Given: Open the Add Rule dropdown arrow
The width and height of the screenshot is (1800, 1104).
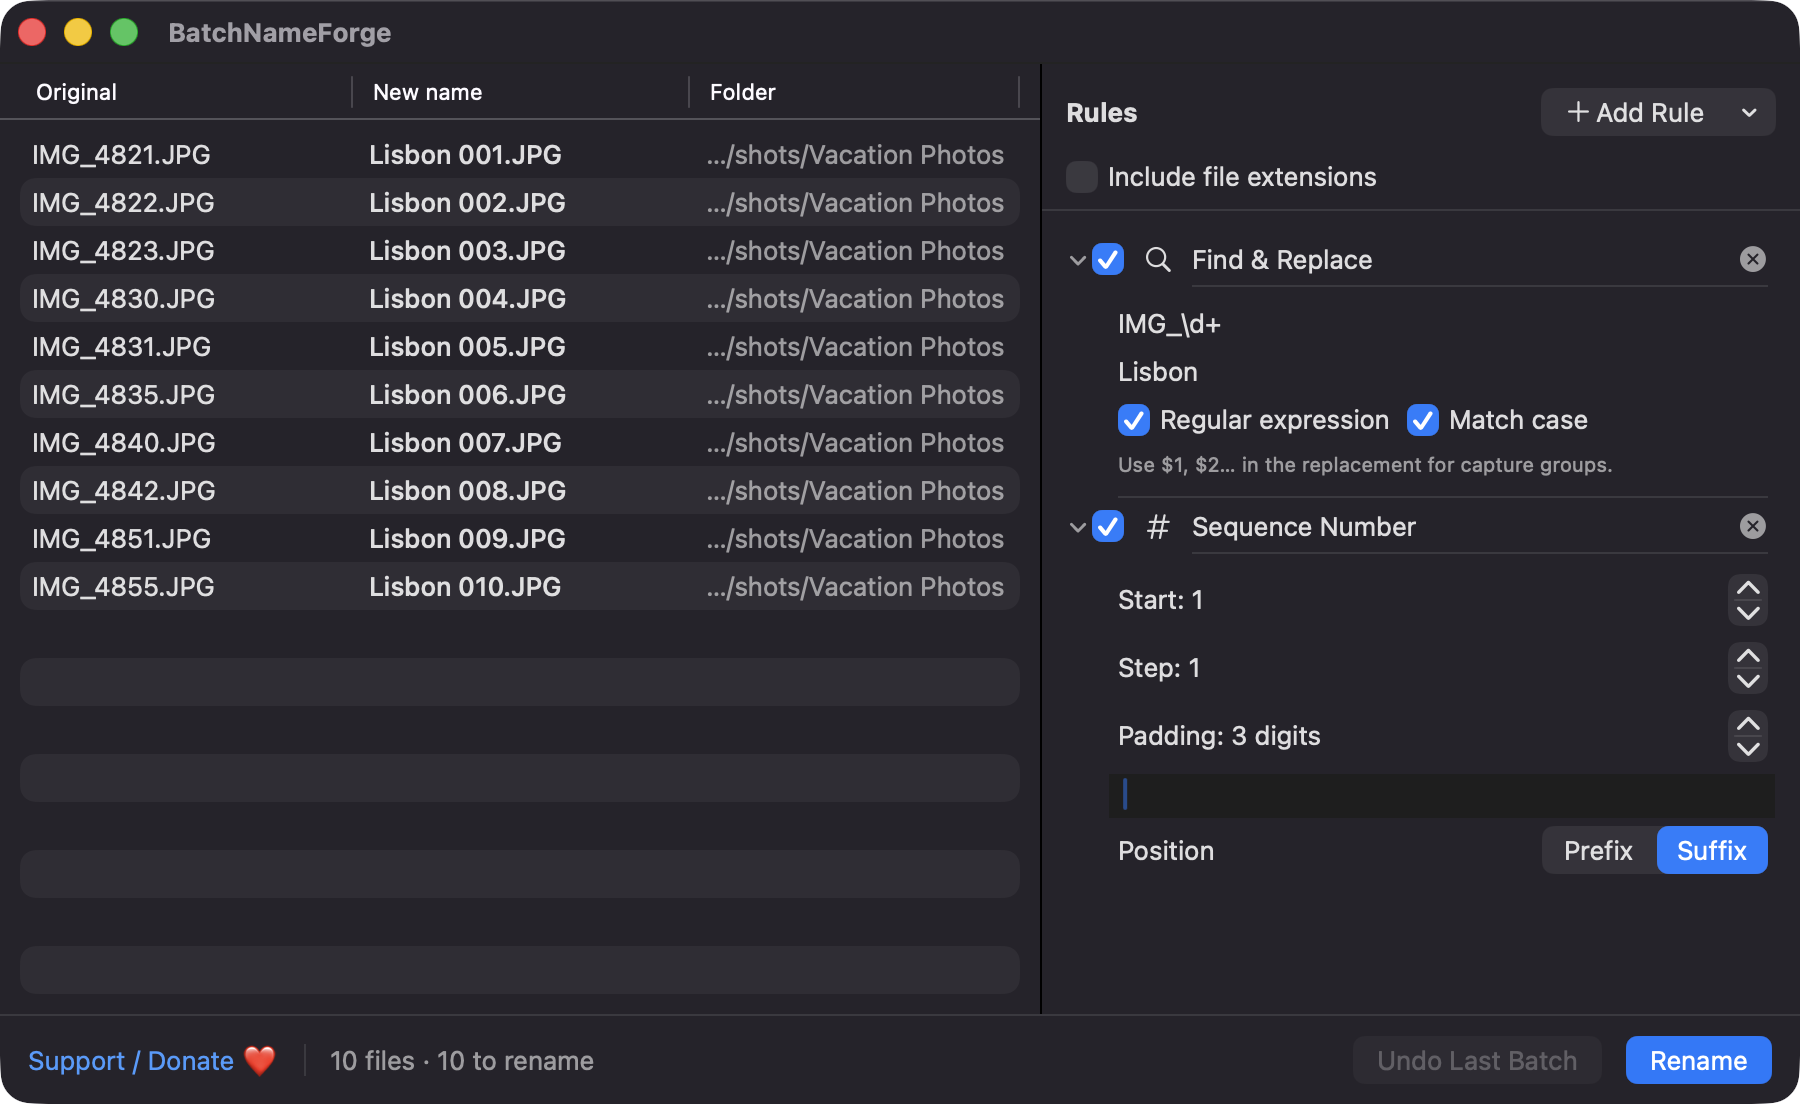Looking at the screenshot, I should pyautogui.click(x=1749, y=113).
